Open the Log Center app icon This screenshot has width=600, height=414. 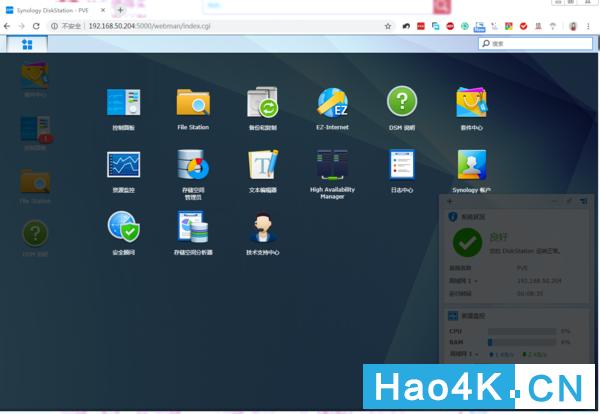402,165
